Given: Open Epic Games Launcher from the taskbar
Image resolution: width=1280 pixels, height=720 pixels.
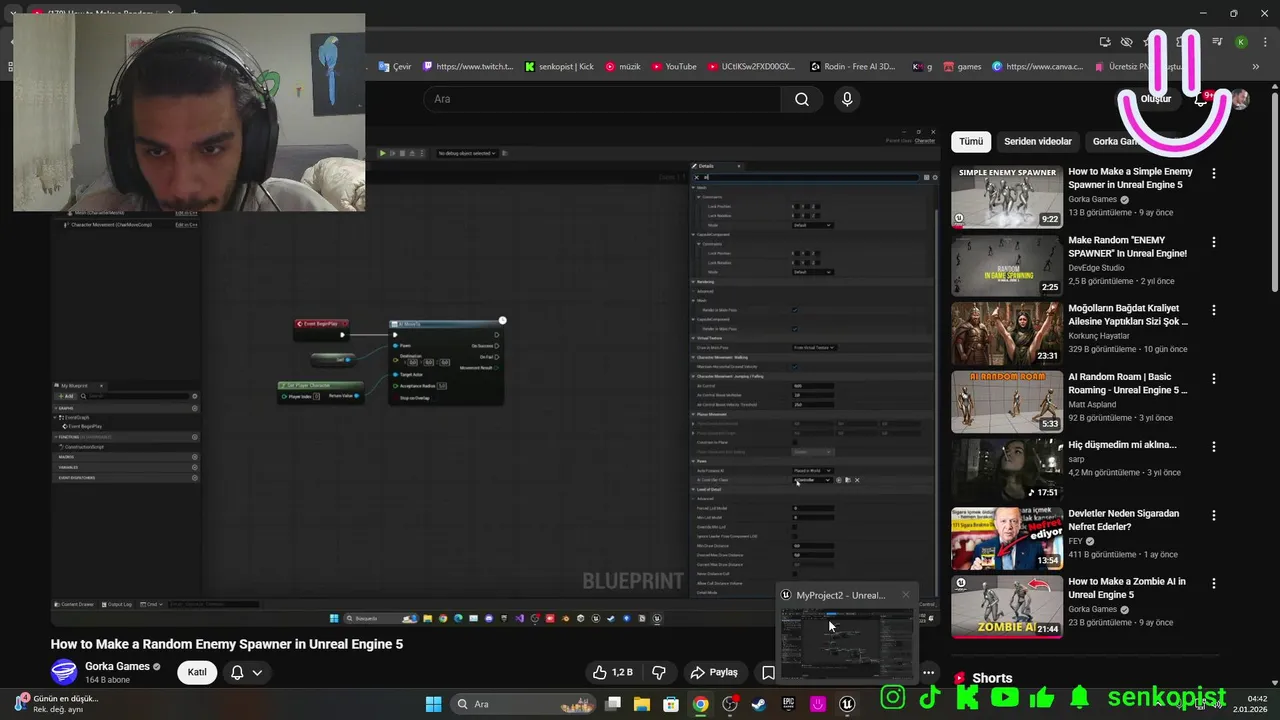Looking at the screenshot, I should (788, 704).
